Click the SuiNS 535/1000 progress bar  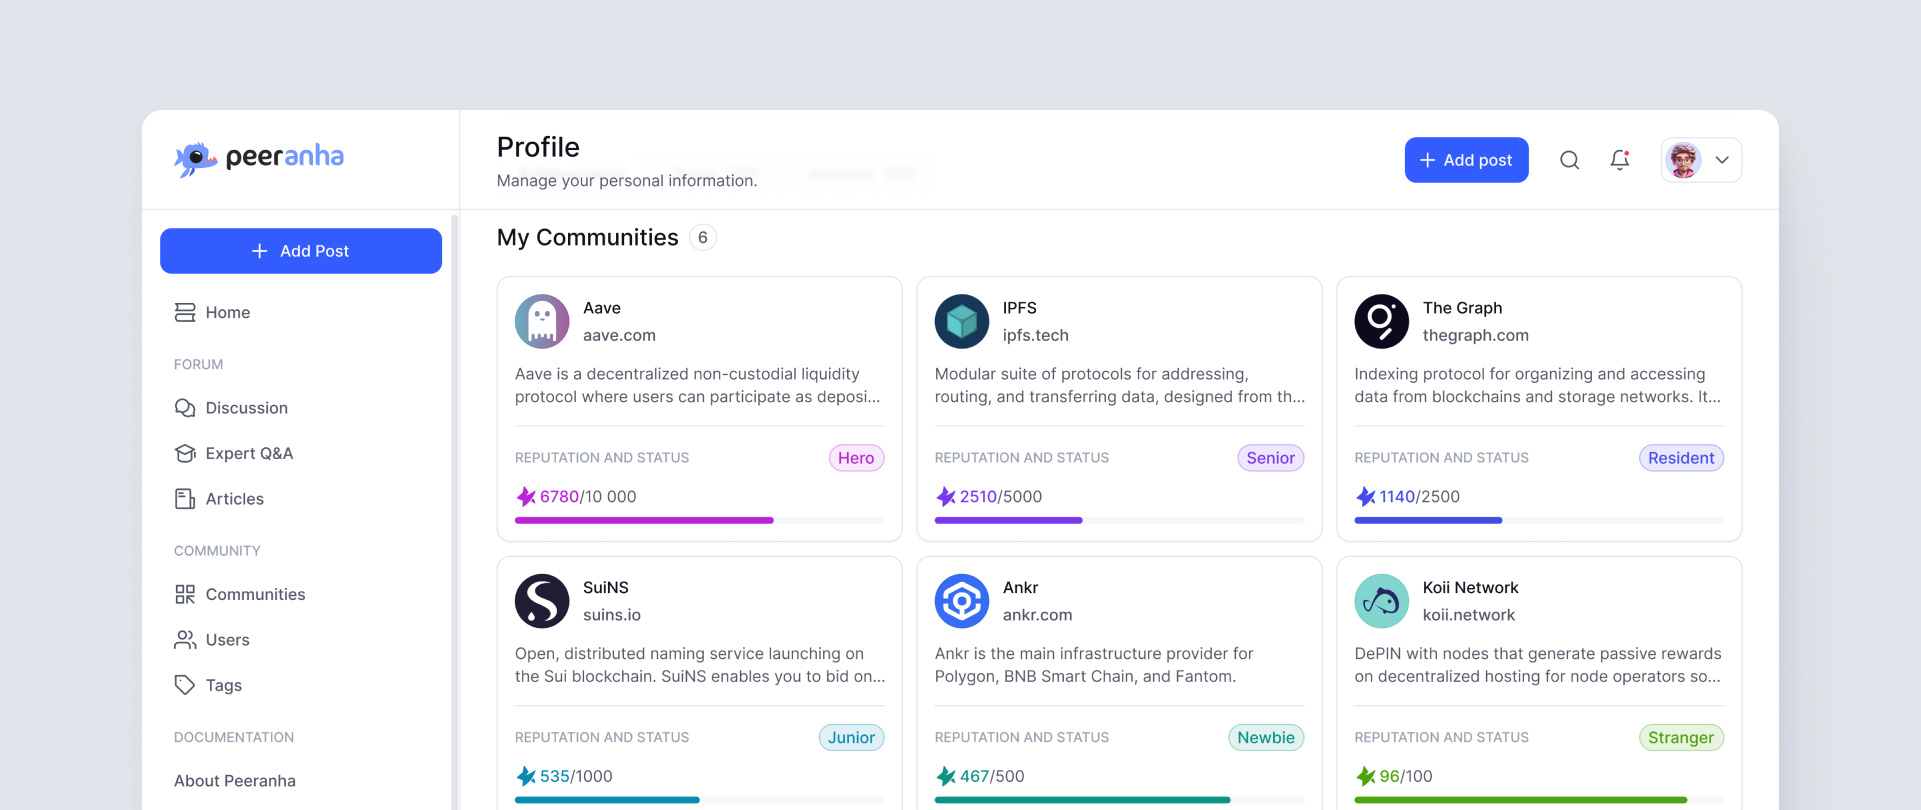(x=699, y=800)
